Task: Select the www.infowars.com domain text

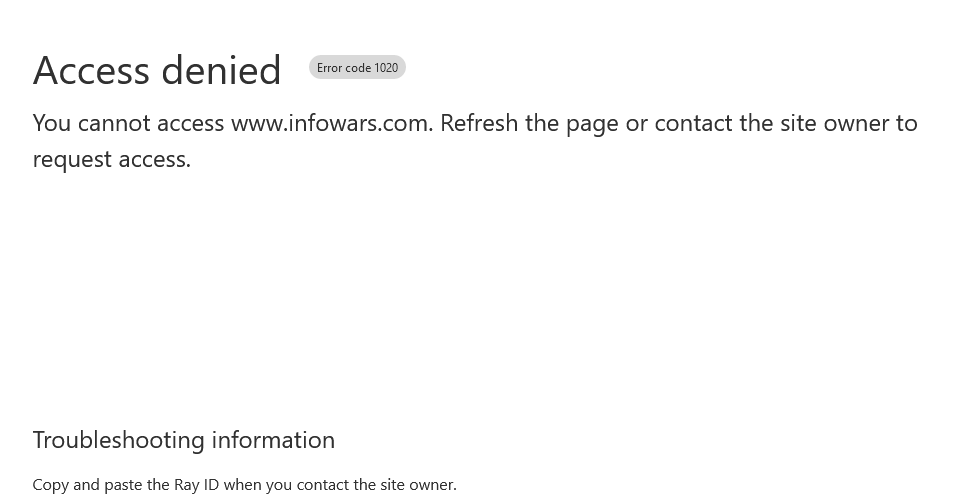Action: (x=331, y=124)
